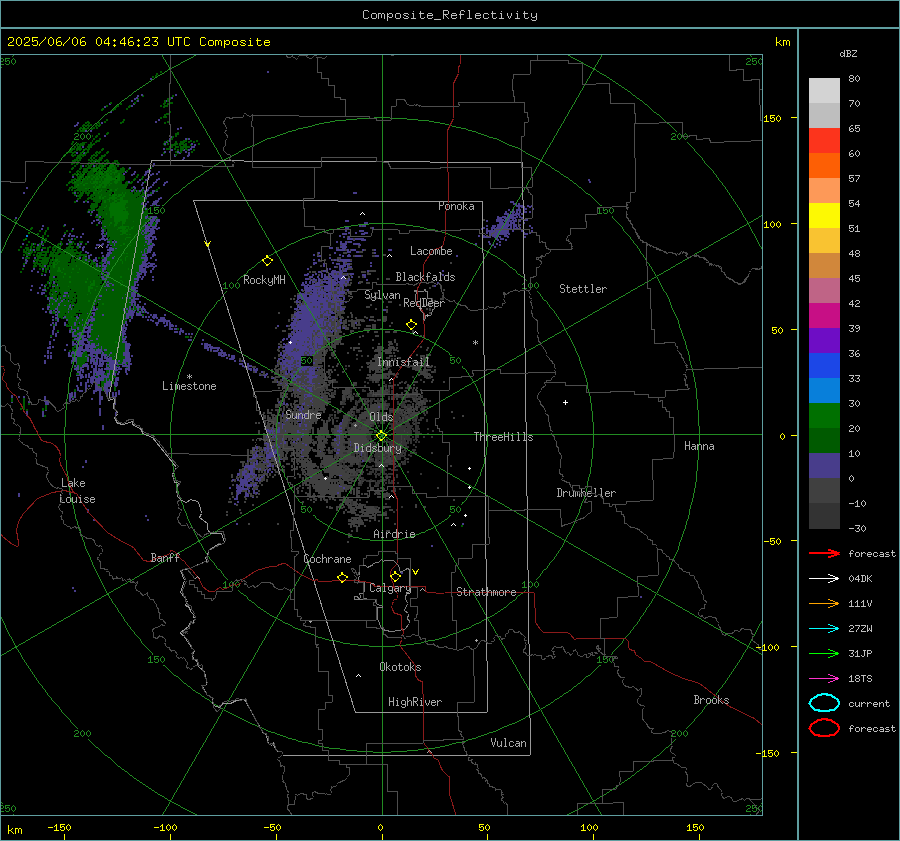Click the purple legend swatch below 39 dBZ
Image resolution: width=900 pixels, height=841 pixels.
824,340
